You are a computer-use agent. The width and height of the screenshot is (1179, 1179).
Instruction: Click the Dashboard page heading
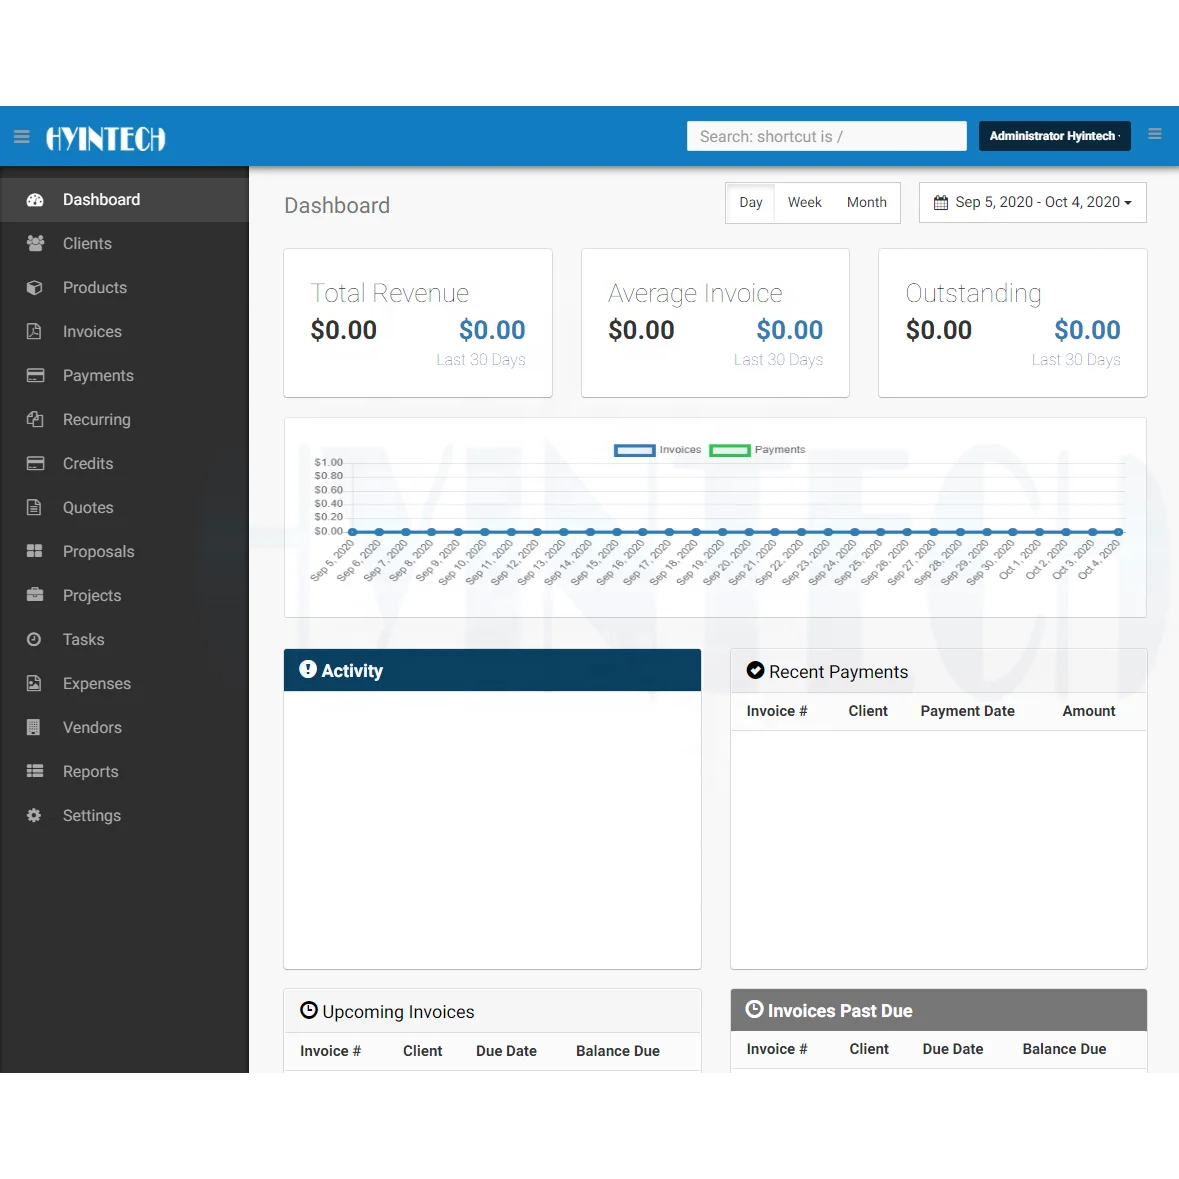(337, 205)
